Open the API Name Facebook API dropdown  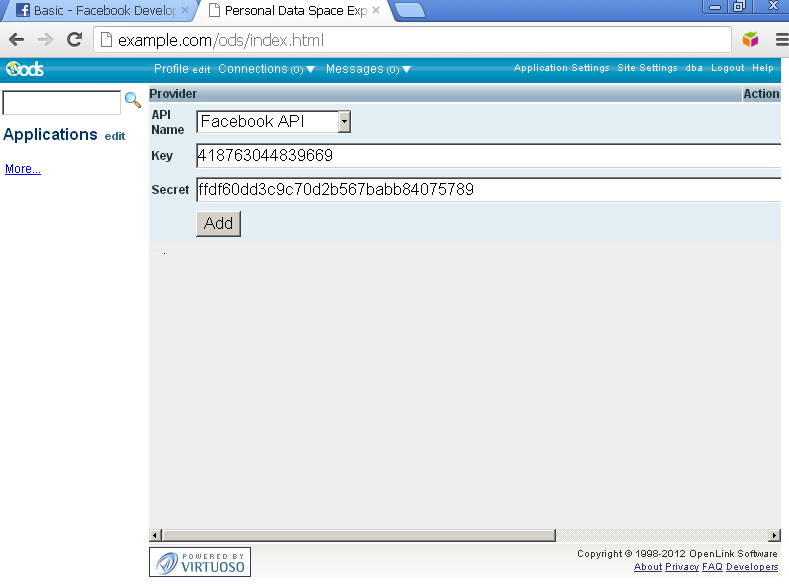273,122
